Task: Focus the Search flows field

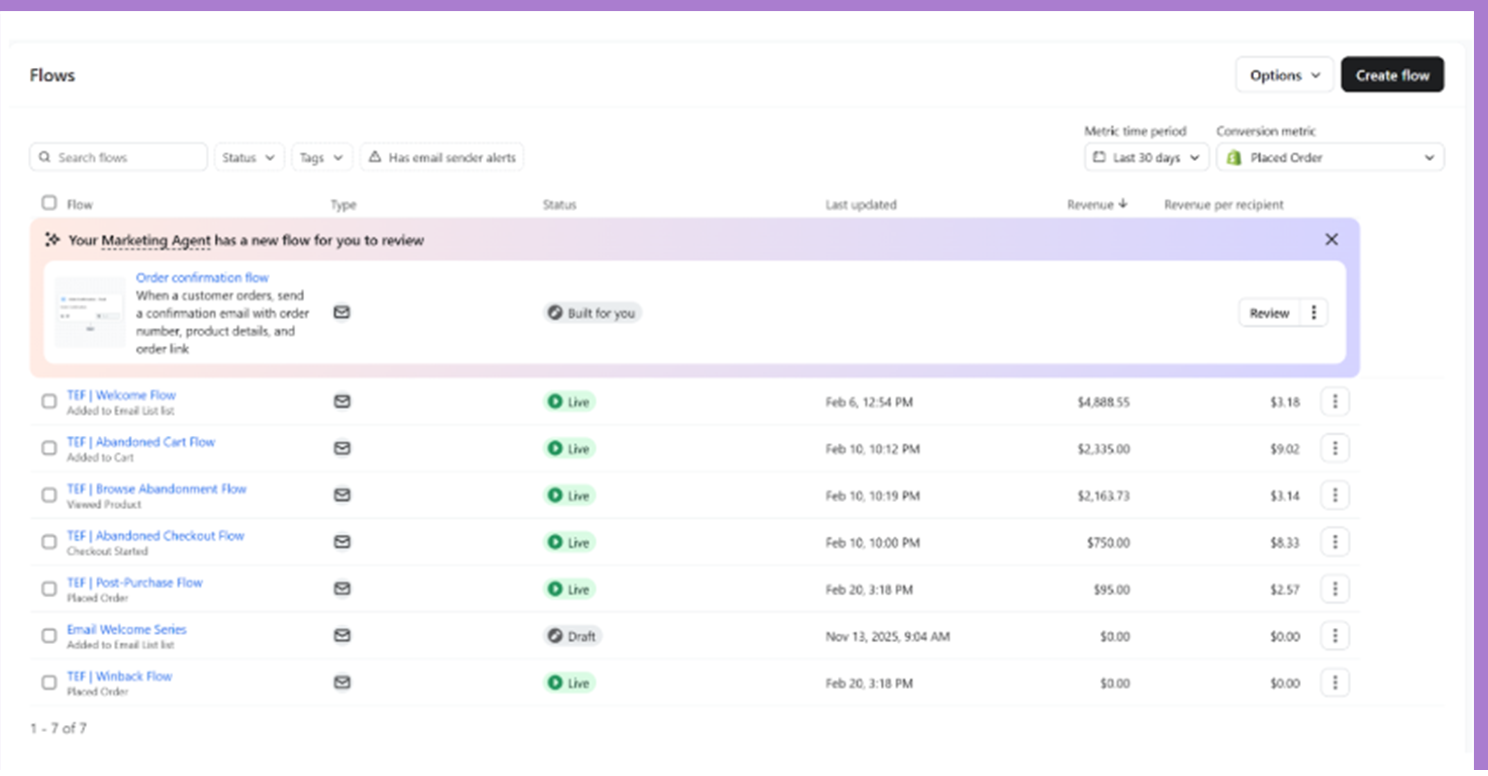Action: point(118,157)
